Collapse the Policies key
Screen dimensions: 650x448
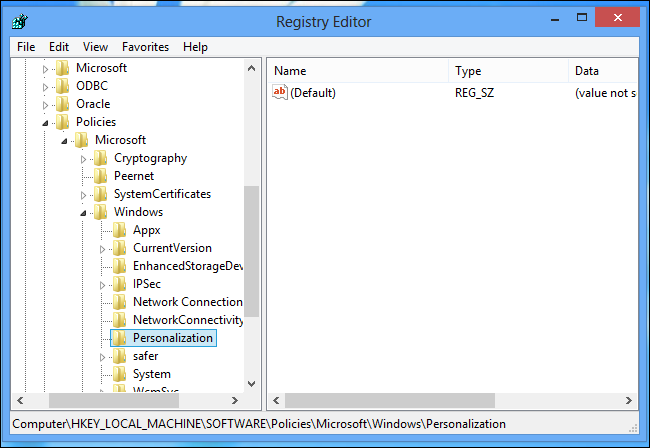(x=45, y=123)
